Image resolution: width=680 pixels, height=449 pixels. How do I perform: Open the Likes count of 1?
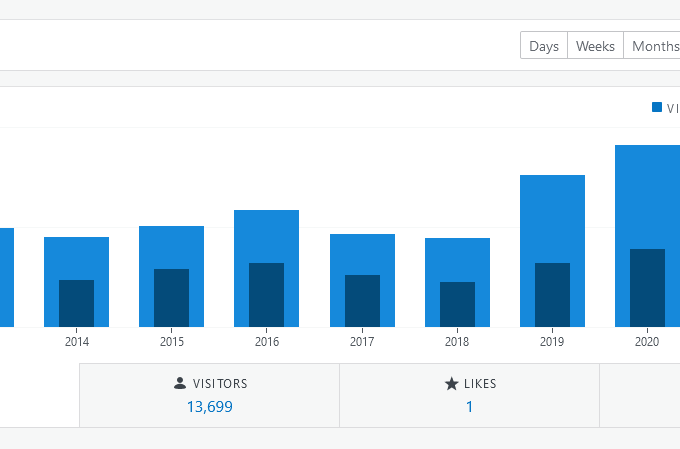[x=469, y=407]
